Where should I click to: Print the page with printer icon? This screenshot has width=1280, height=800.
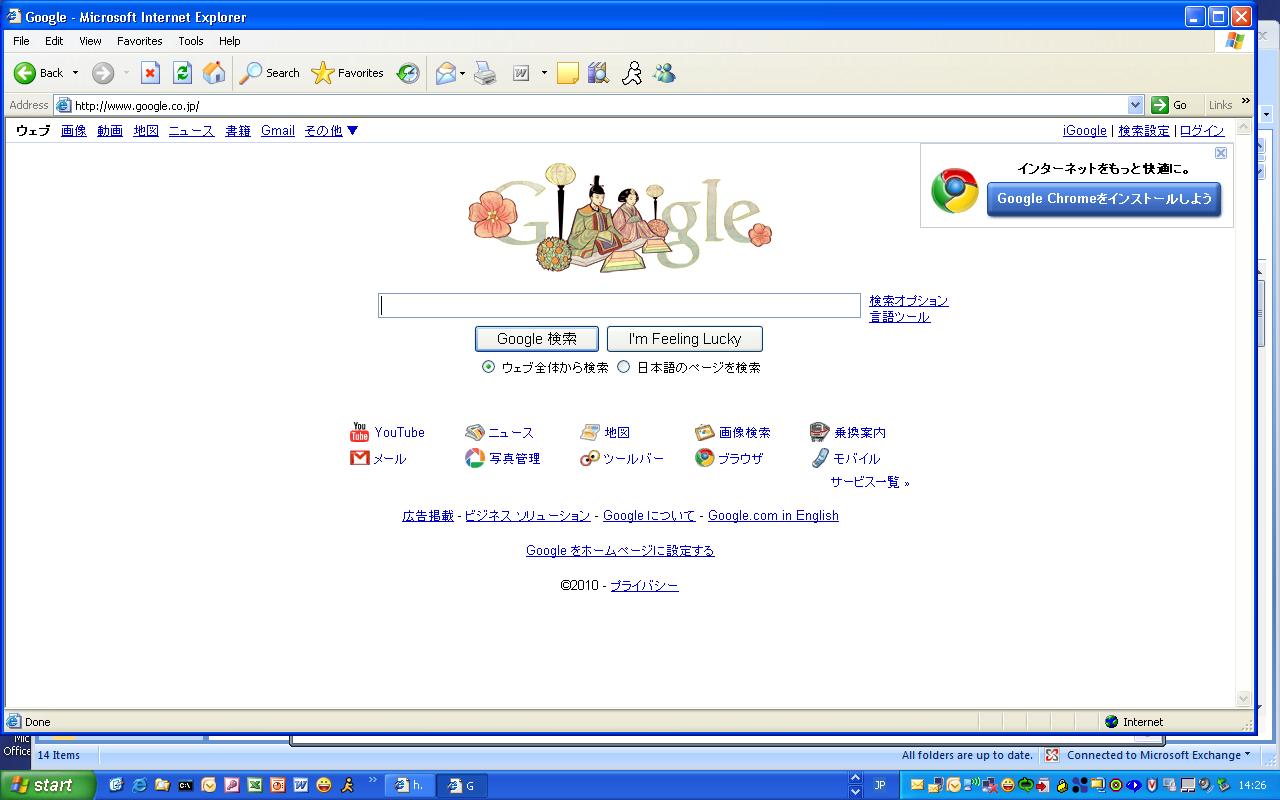pos(486,73)
